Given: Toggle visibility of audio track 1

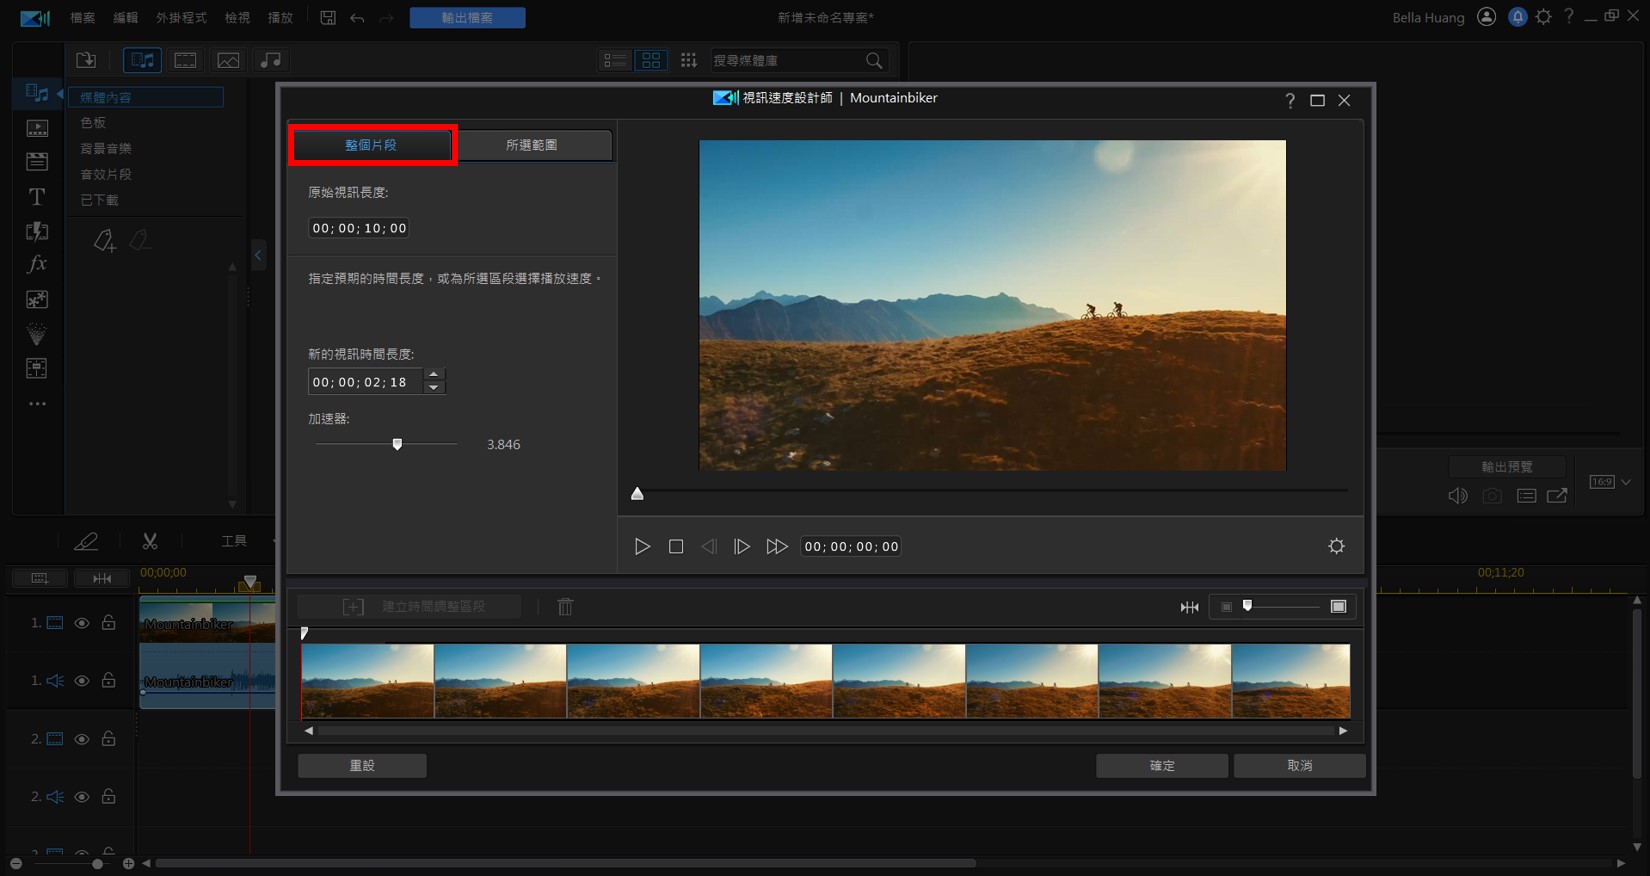Looking at the screenshot, I should click(82, 681).
